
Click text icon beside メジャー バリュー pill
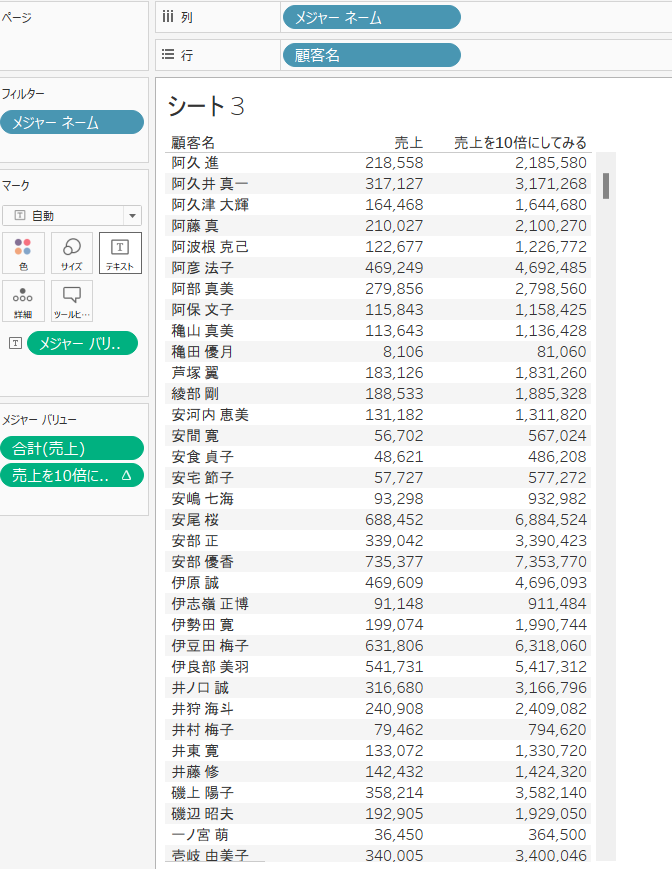pos(16,343)
